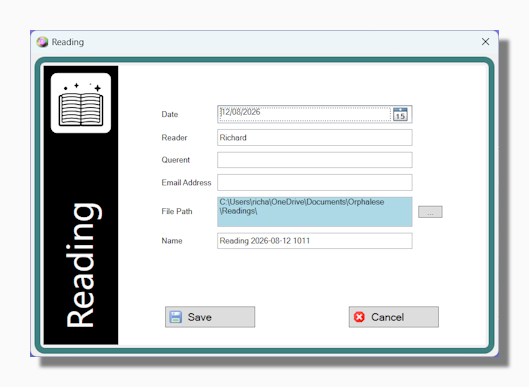The width and height of the screenshot is (529, 387).
Task: Click the Reading window title text
Action: 68,42
